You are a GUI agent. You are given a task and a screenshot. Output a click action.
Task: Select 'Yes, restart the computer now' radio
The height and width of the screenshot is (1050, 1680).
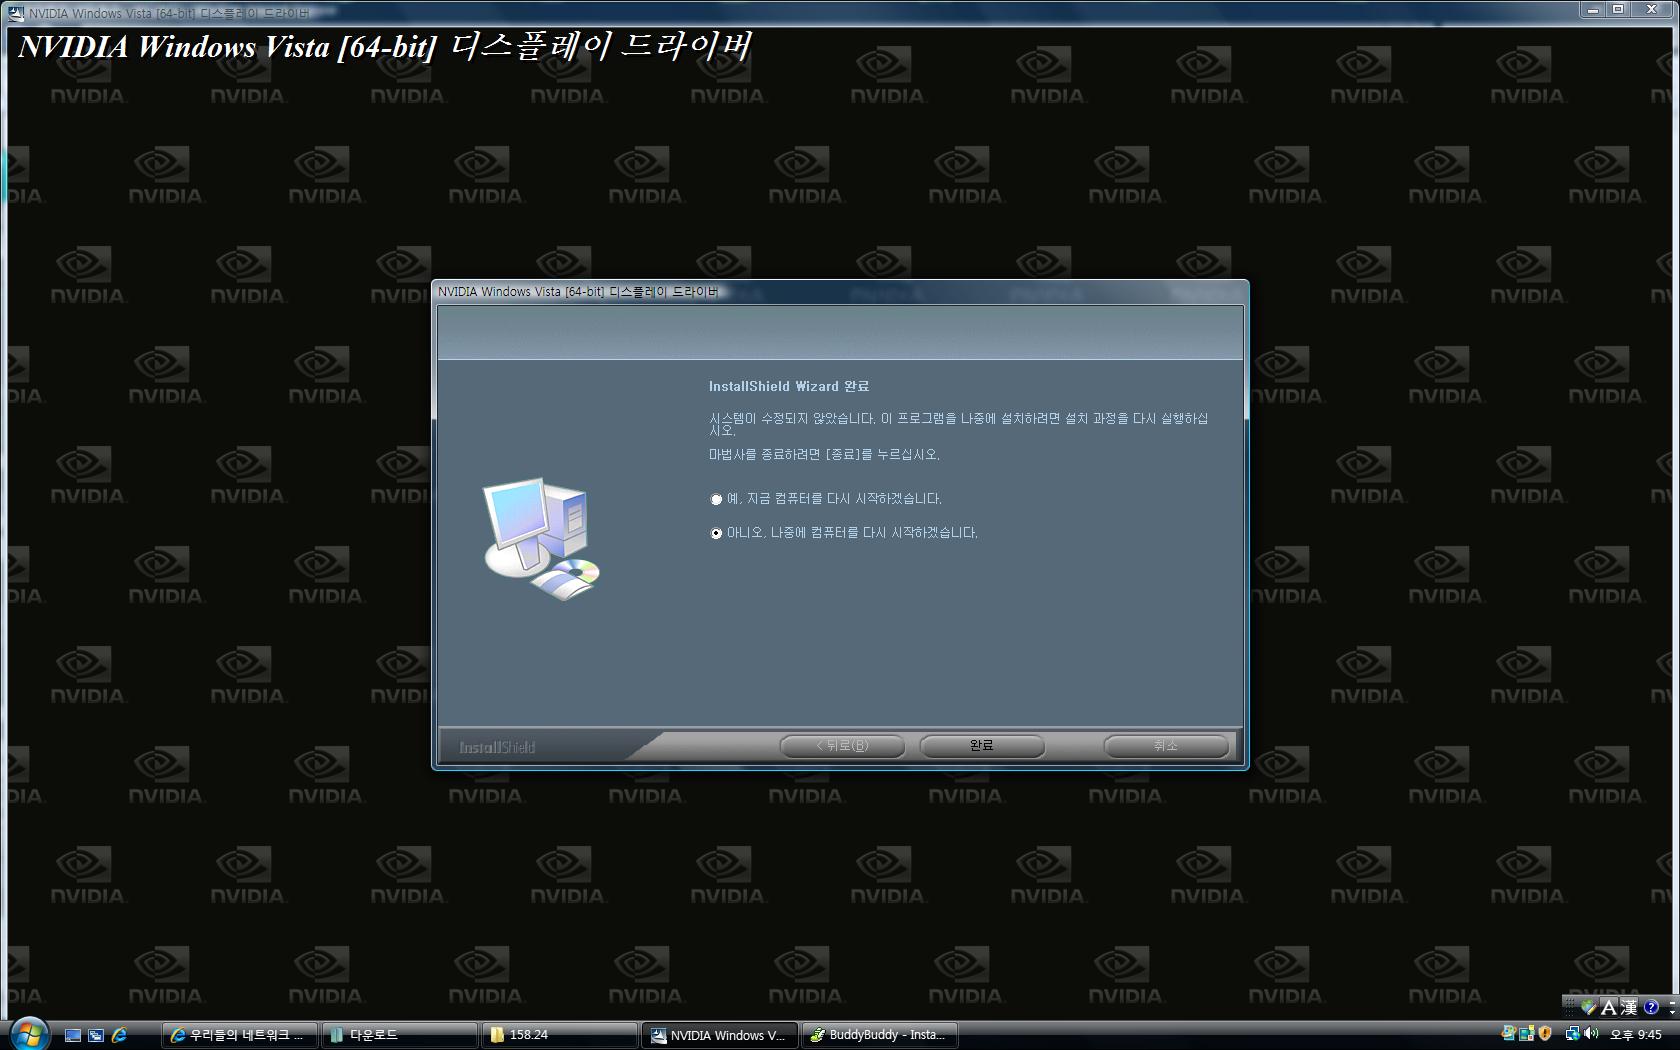pyautogui.click(x=716, y=499)
